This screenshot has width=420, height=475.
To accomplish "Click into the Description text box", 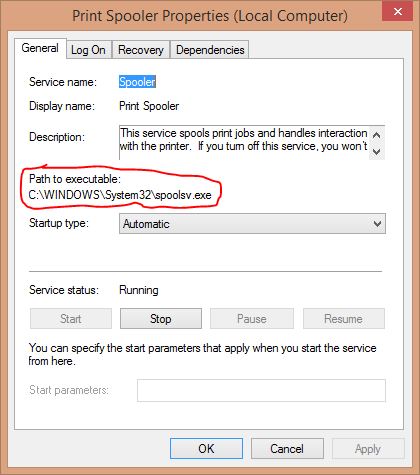I will pos(244,142).
